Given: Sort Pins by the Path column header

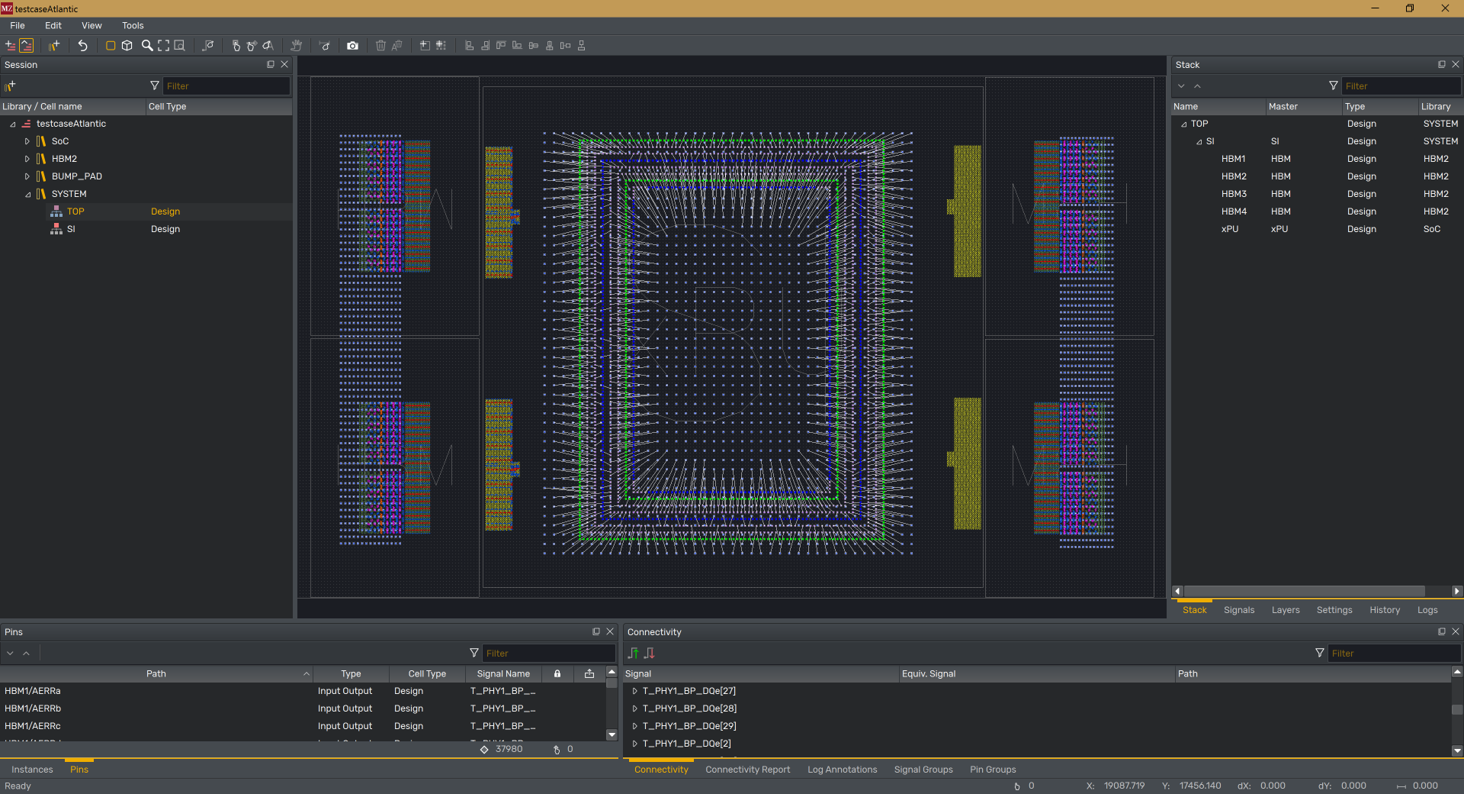Looking at the screenshot, I should point(156,674).
